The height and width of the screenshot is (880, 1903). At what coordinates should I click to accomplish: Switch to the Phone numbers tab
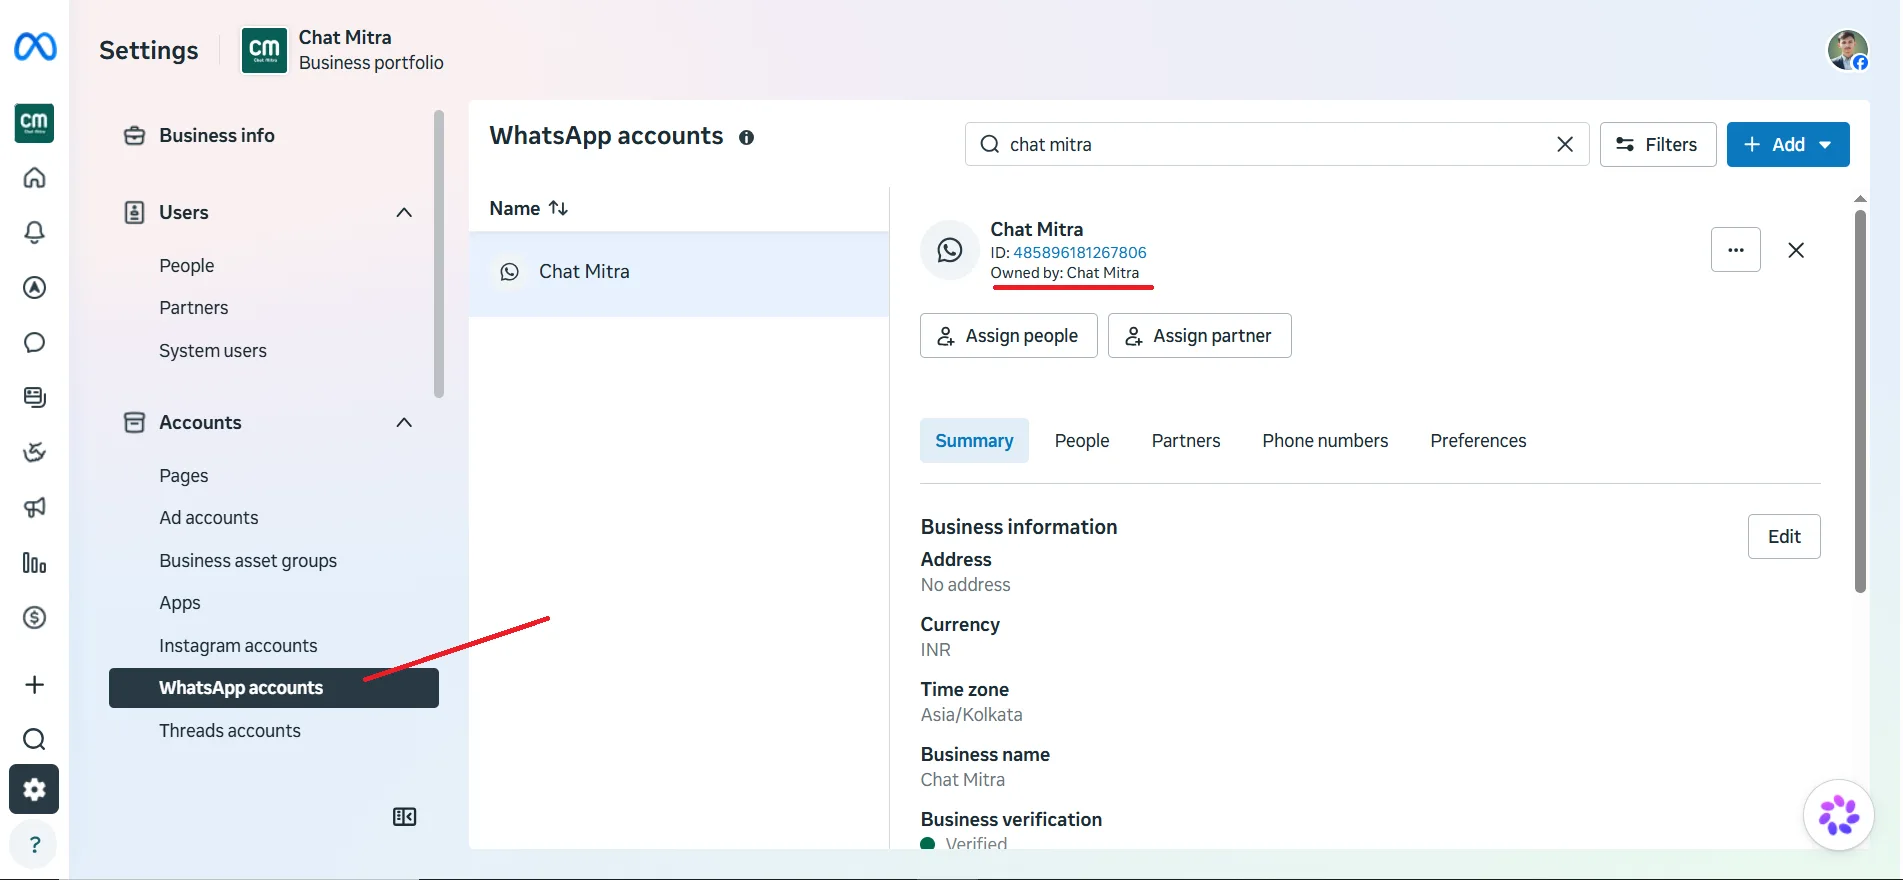pos(1325,440)
